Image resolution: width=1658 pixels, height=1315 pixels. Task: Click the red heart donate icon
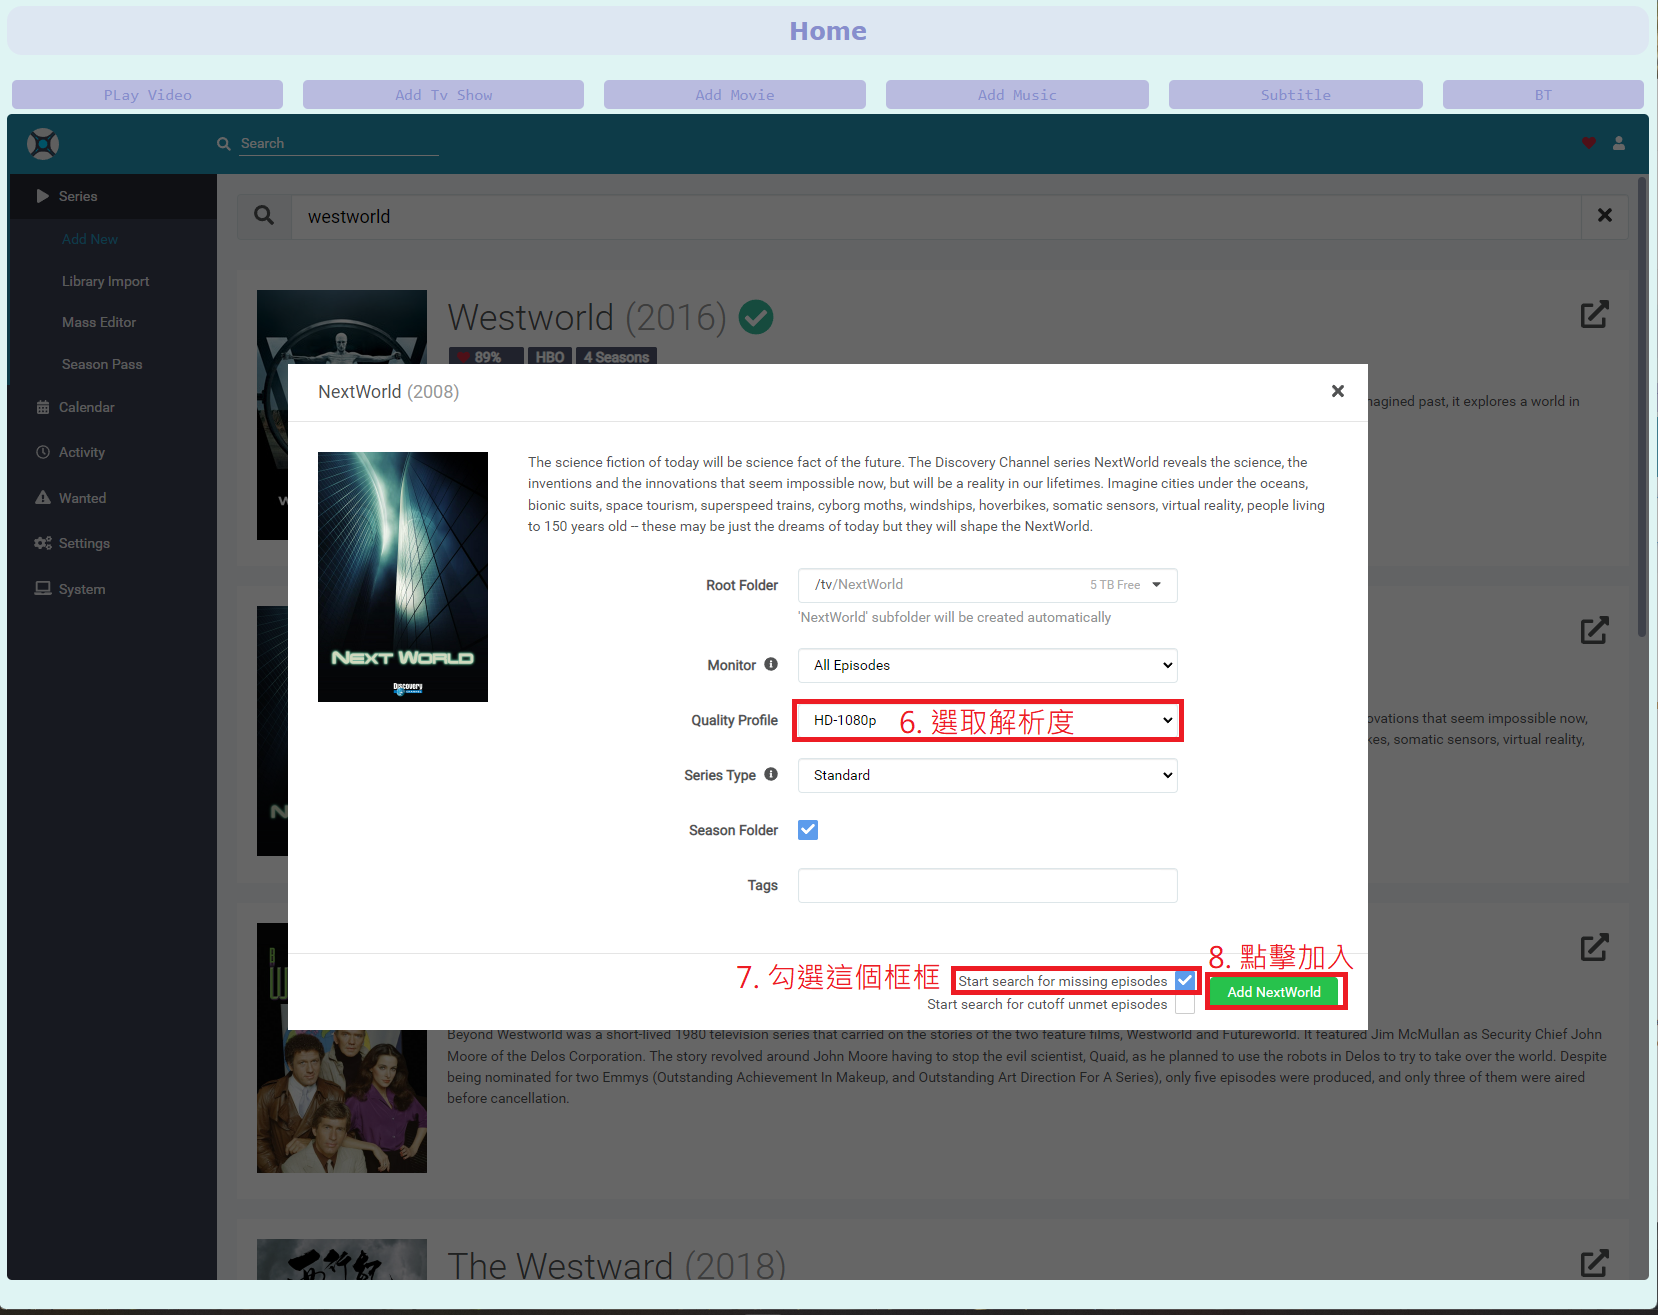coord(1588,143)
